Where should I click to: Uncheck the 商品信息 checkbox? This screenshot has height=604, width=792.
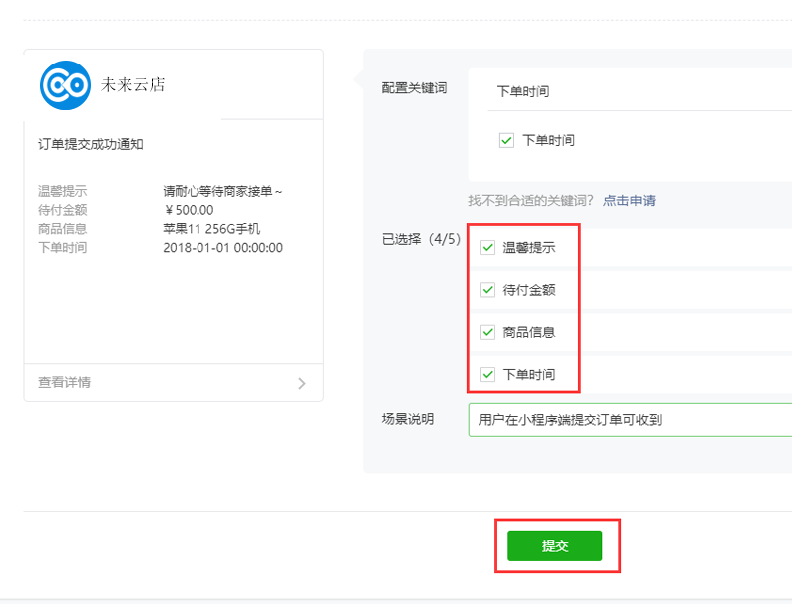coord(488,332)
